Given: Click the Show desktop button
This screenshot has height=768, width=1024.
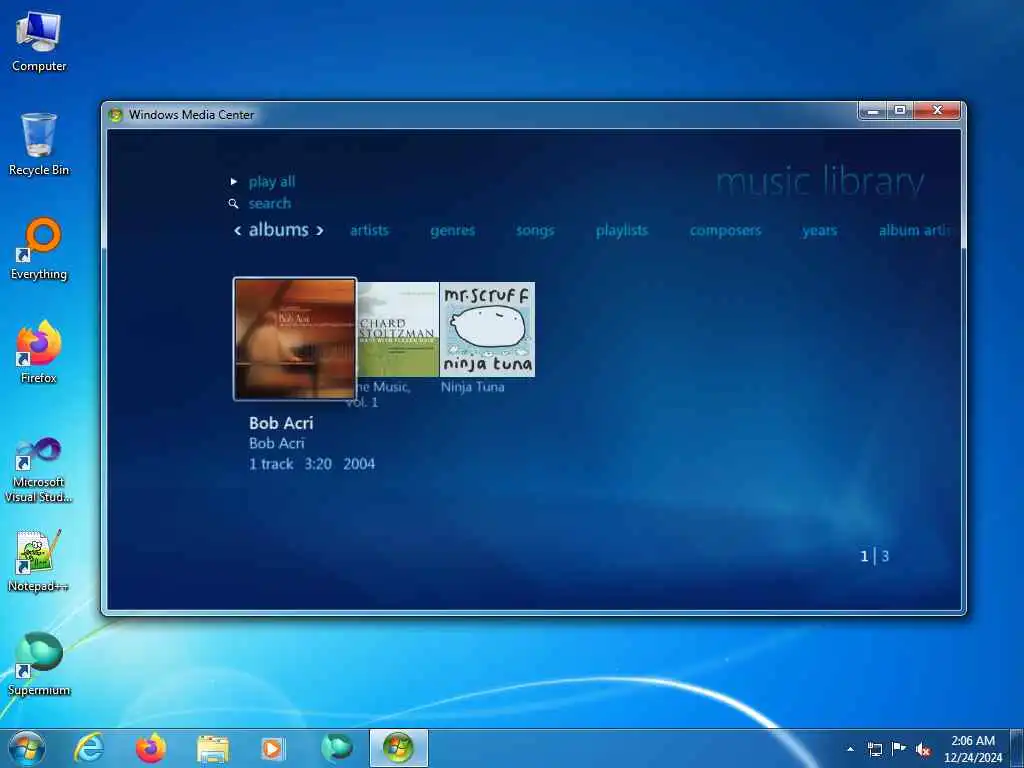Looking at the screenshot, I should coord(1017,749).
